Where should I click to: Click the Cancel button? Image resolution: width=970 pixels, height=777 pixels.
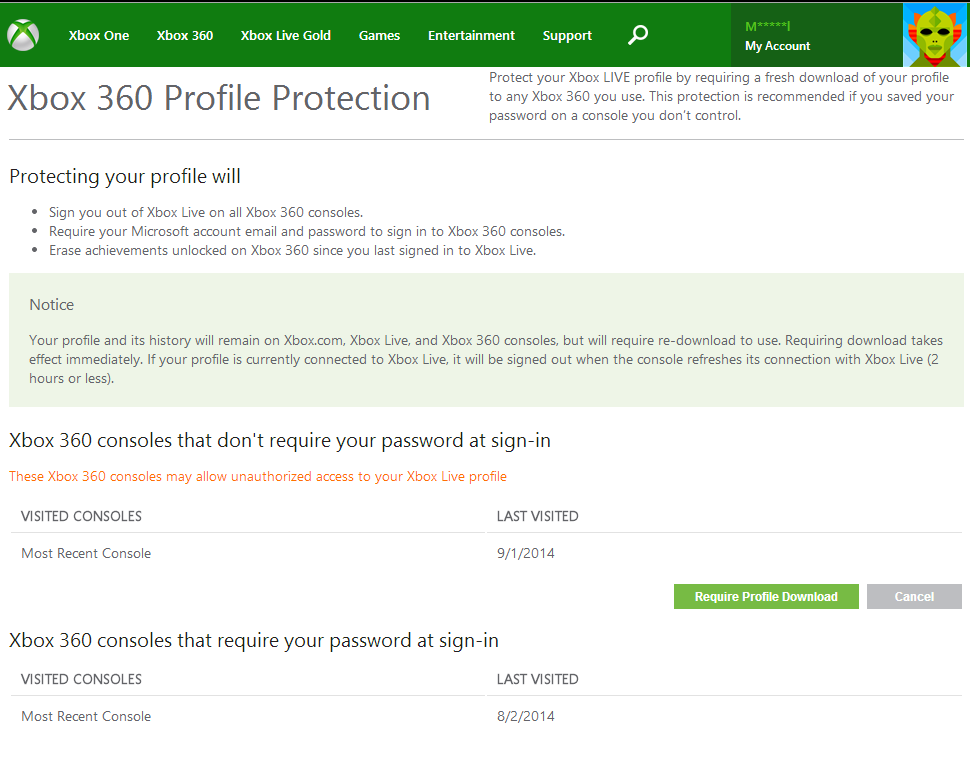tap(914, 596)
